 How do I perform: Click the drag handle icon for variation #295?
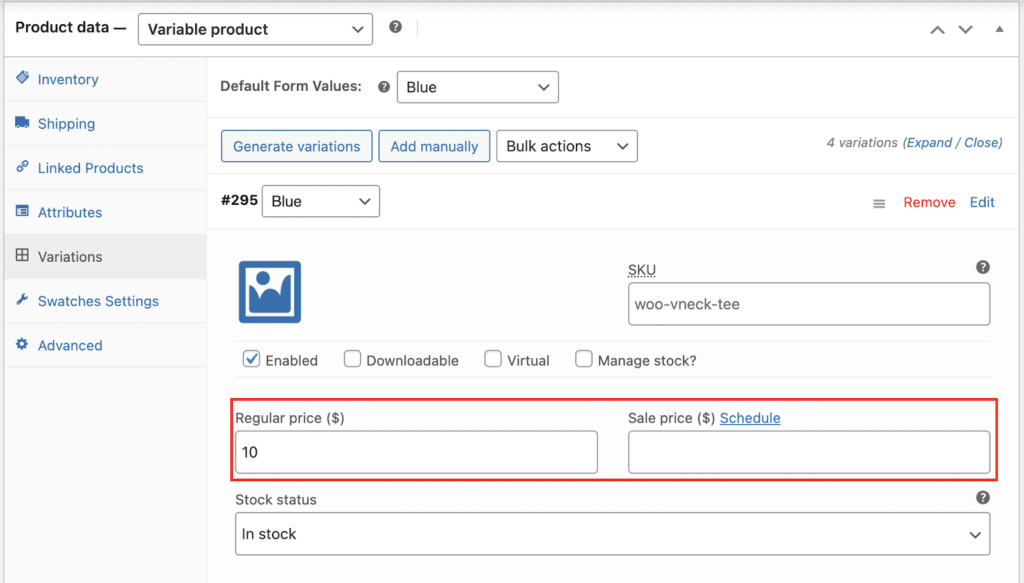[x=879, y=203]
